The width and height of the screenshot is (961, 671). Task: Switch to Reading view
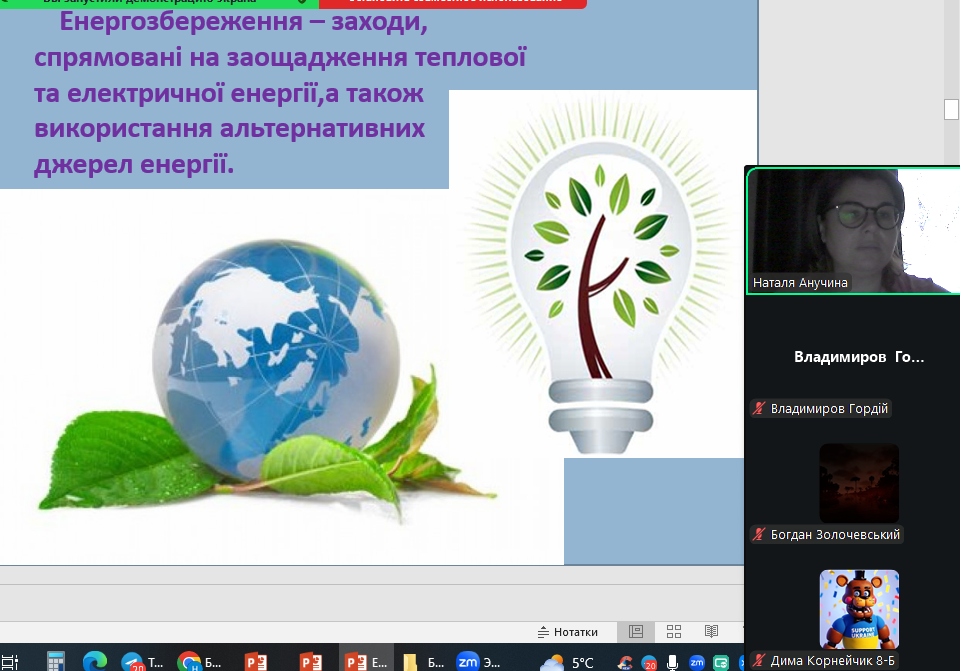(711, 632)
